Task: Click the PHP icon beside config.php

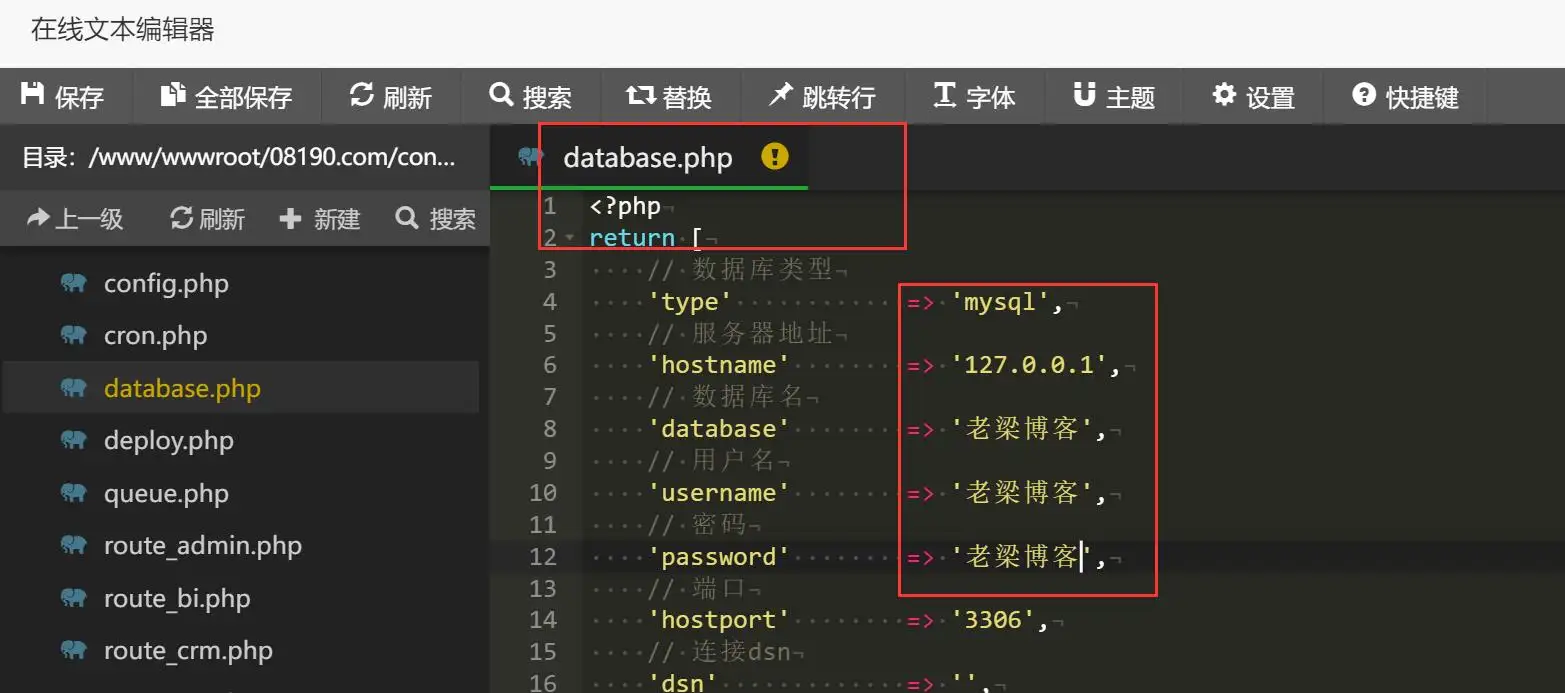Action: pos(73,283)
